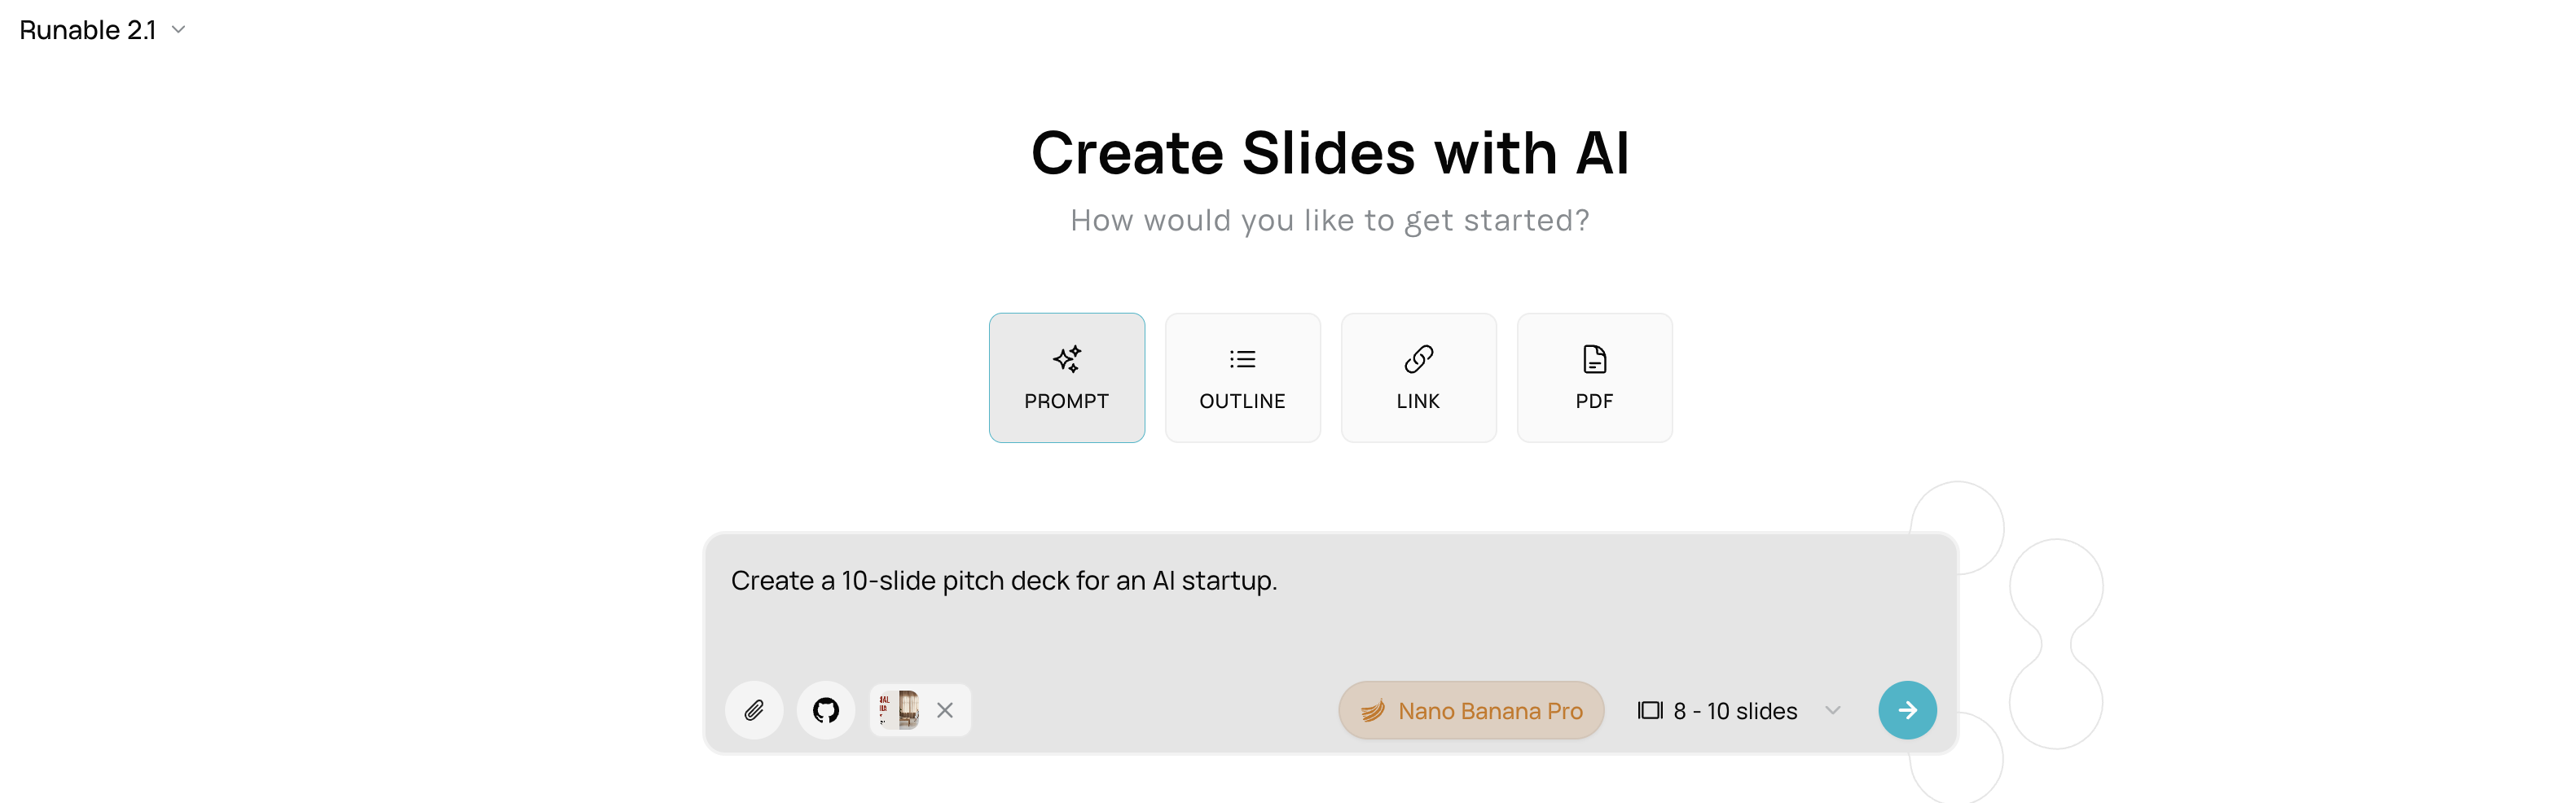The width and height of the screenshot is (2576, 803).
Task: Open the 8 - 10 slides dropdown
Action: pyautogui.click(x=1735, y=711)
